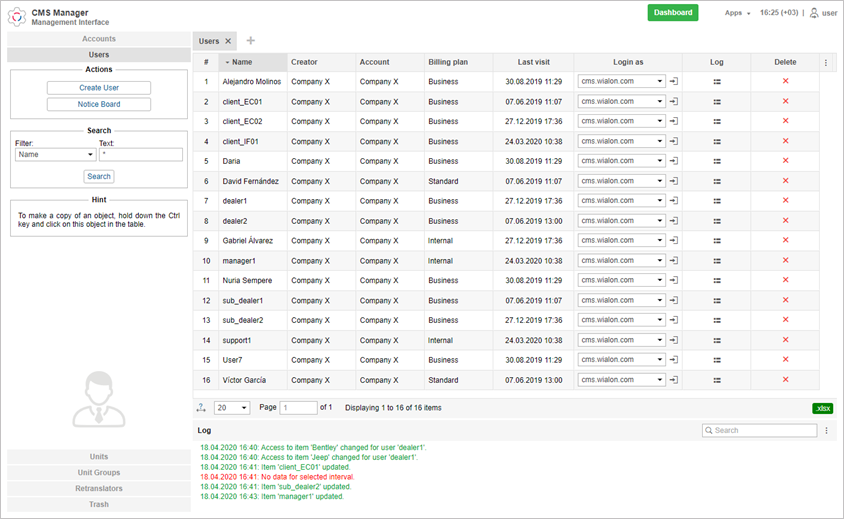Click user name Gabriel Álvarez
This screenshot has width=844, height=519.
point(248,241)
